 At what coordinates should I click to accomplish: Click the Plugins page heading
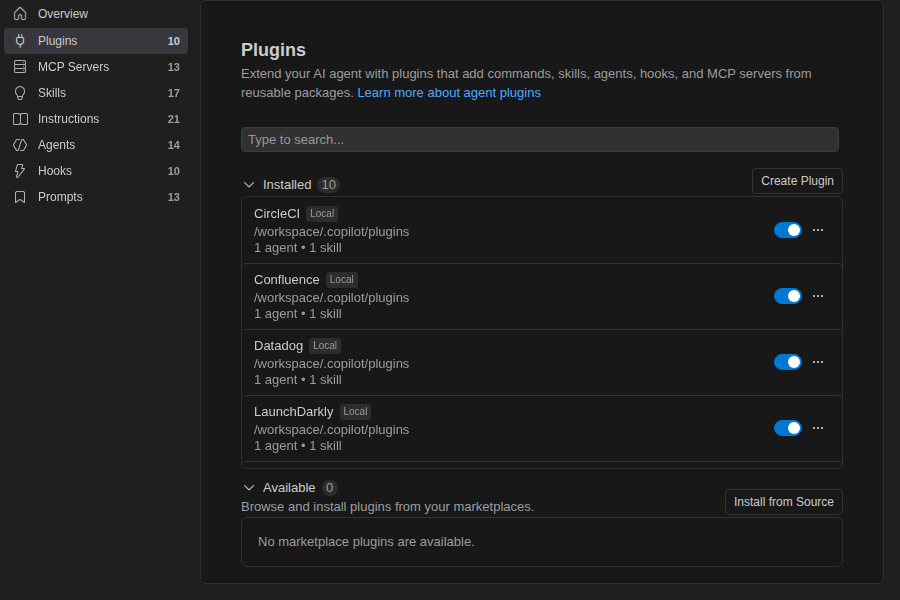click(273, 50)
